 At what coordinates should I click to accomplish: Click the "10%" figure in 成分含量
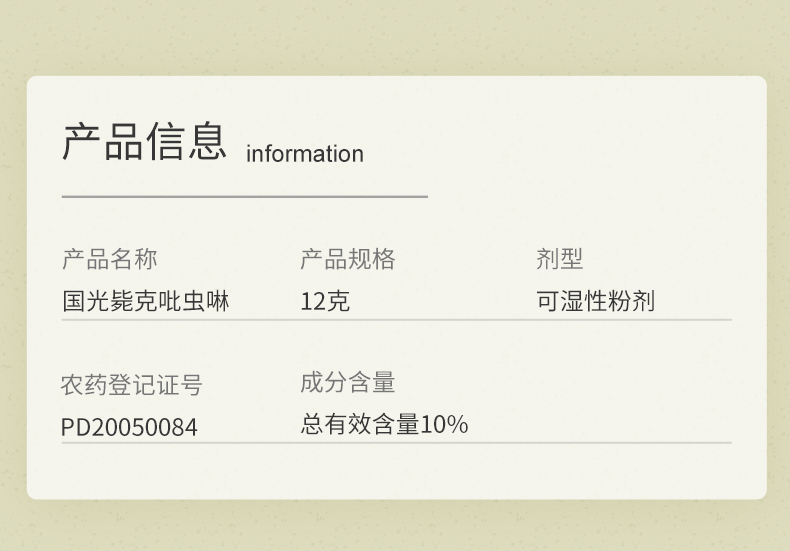[x=444, y=424]
